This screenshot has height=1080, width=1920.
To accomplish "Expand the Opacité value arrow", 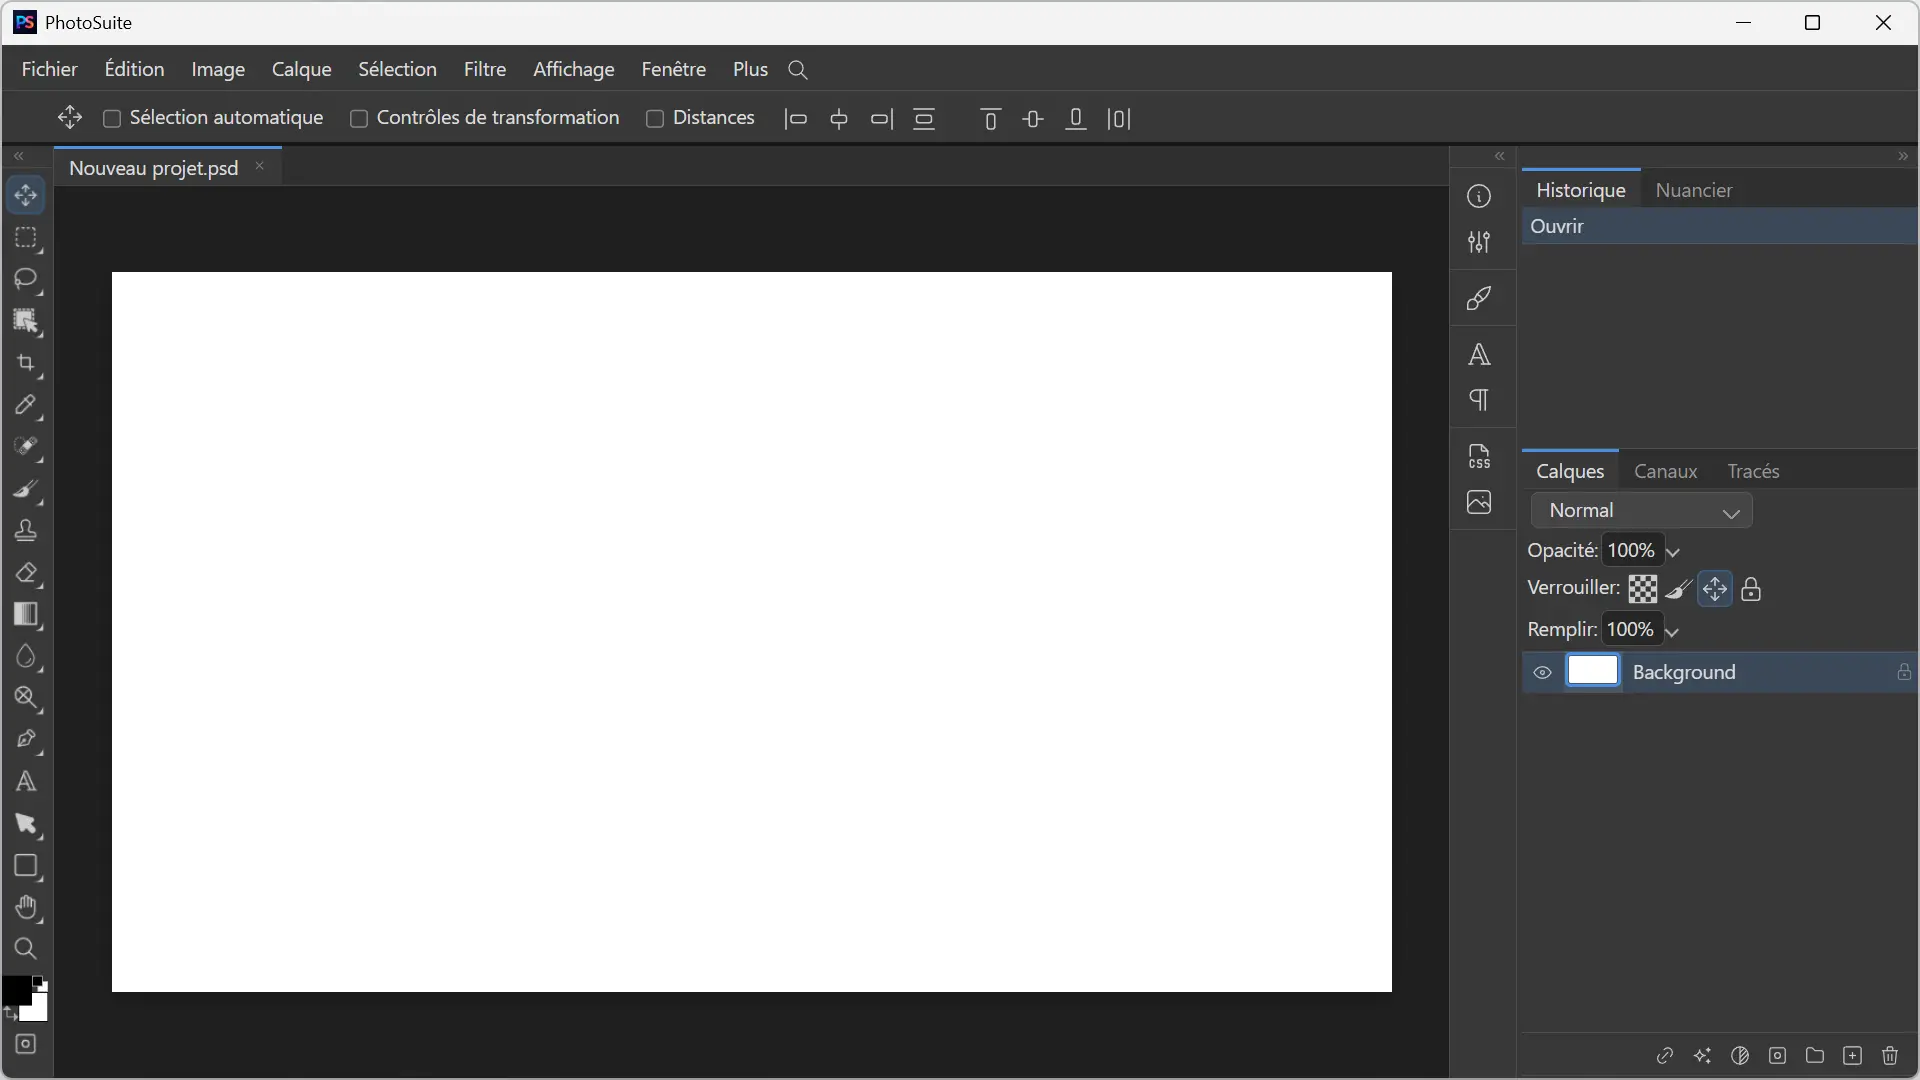I will click(x=1673, y=552).
